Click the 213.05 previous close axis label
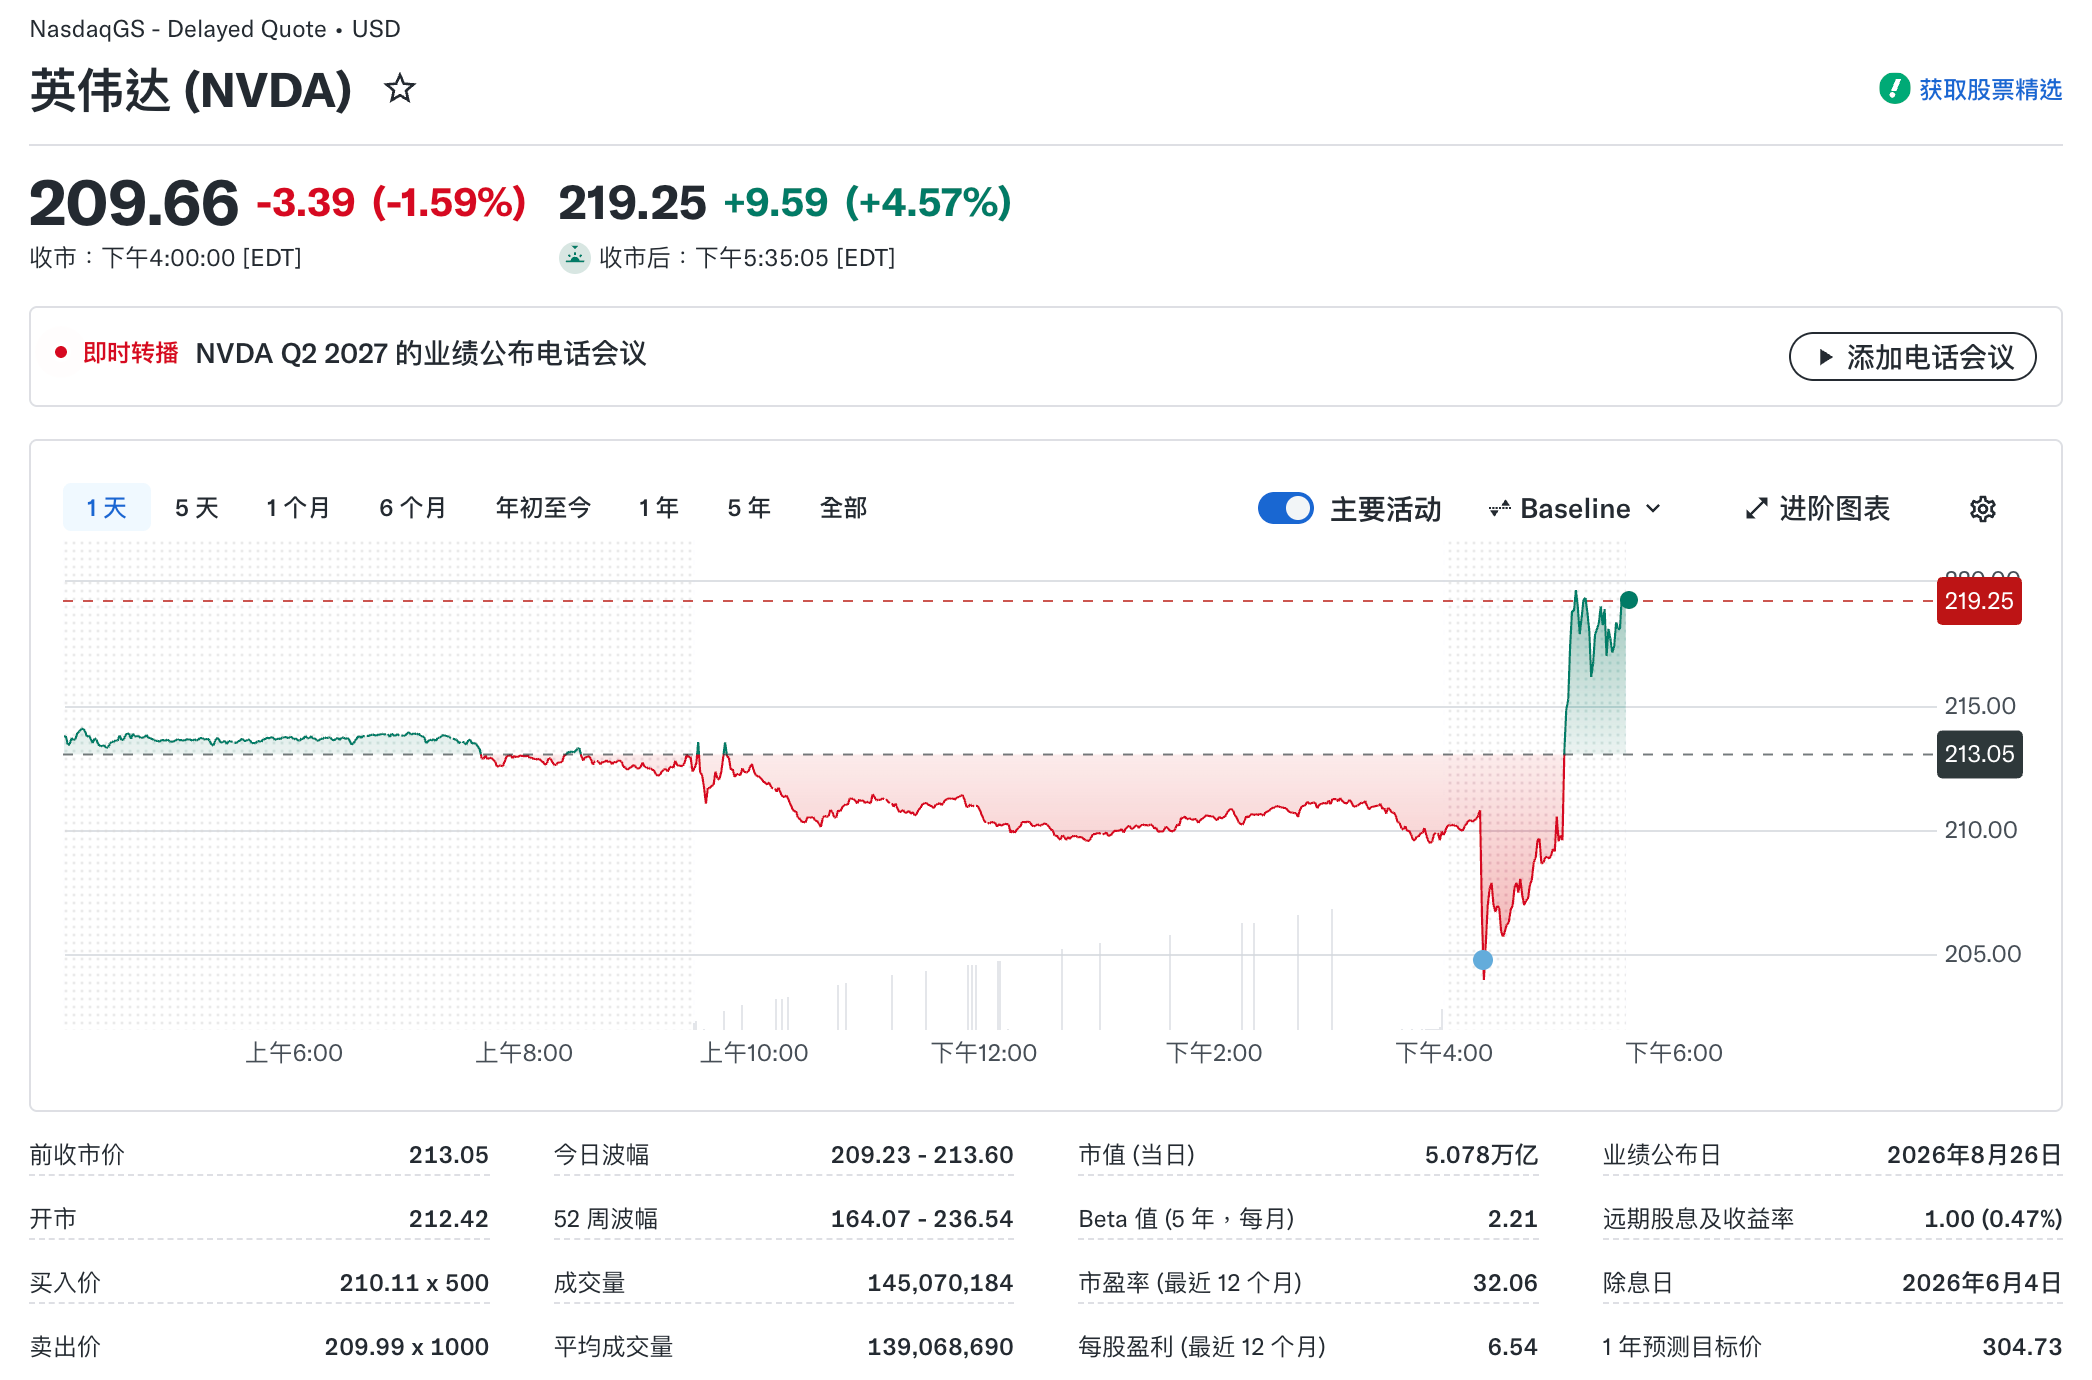Screen dimensions: 2092x1380 (1979, 754)
